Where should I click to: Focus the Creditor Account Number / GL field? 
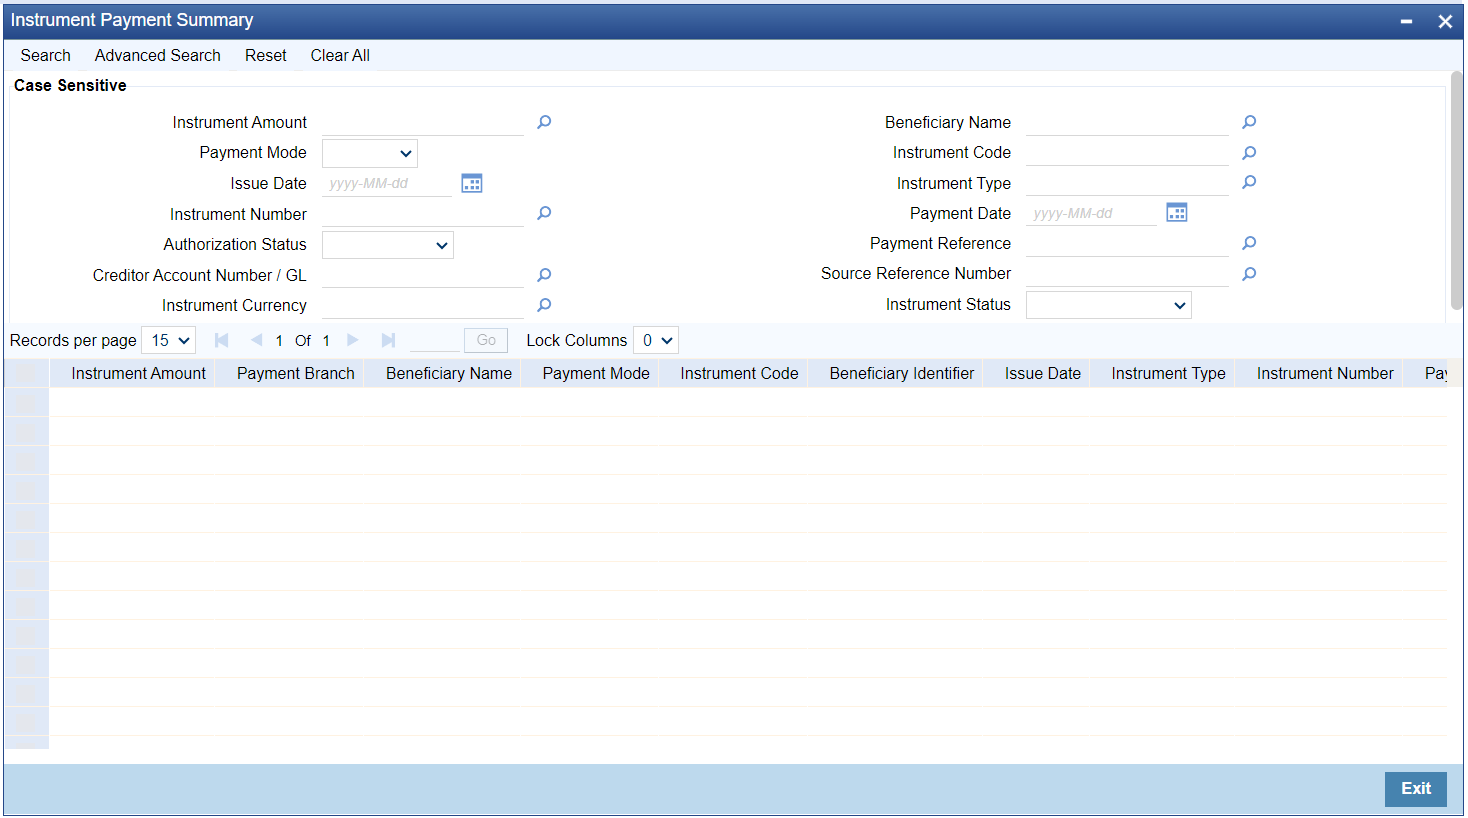point(423,275)
